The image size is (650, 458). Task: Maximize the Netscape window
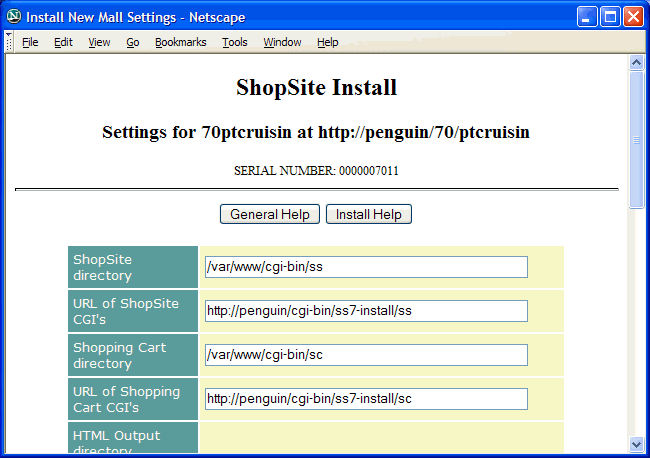610,17
